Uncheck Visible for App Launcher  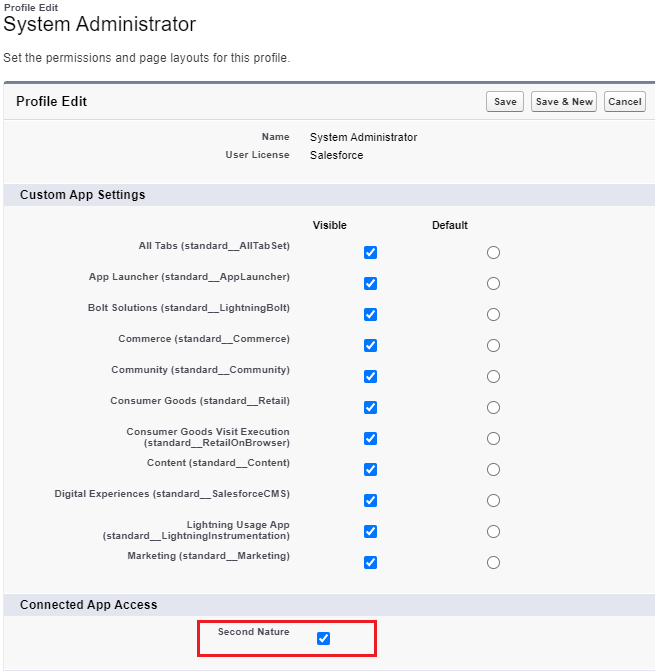click(x=370, y=284)
